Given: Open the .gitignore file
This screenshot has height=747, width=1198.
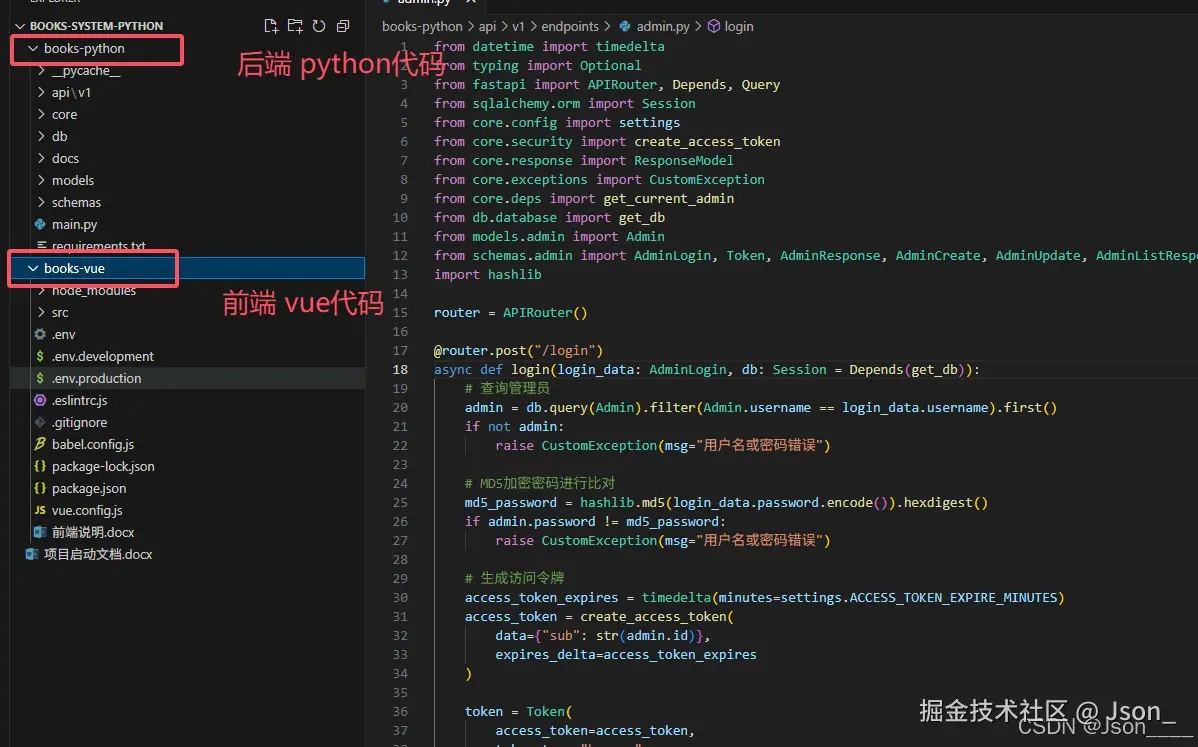Looking at the screenshot, I should [x=79, y=422].
